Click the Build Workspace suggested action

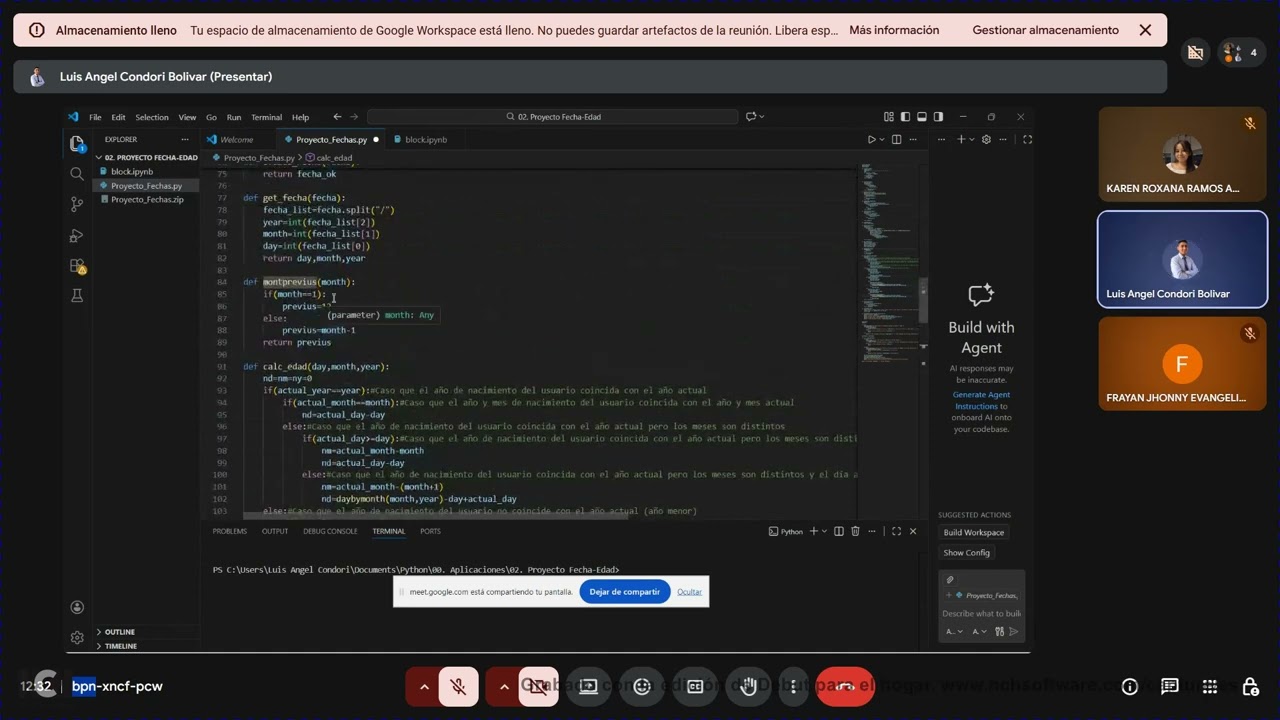[x=973, y=533]
